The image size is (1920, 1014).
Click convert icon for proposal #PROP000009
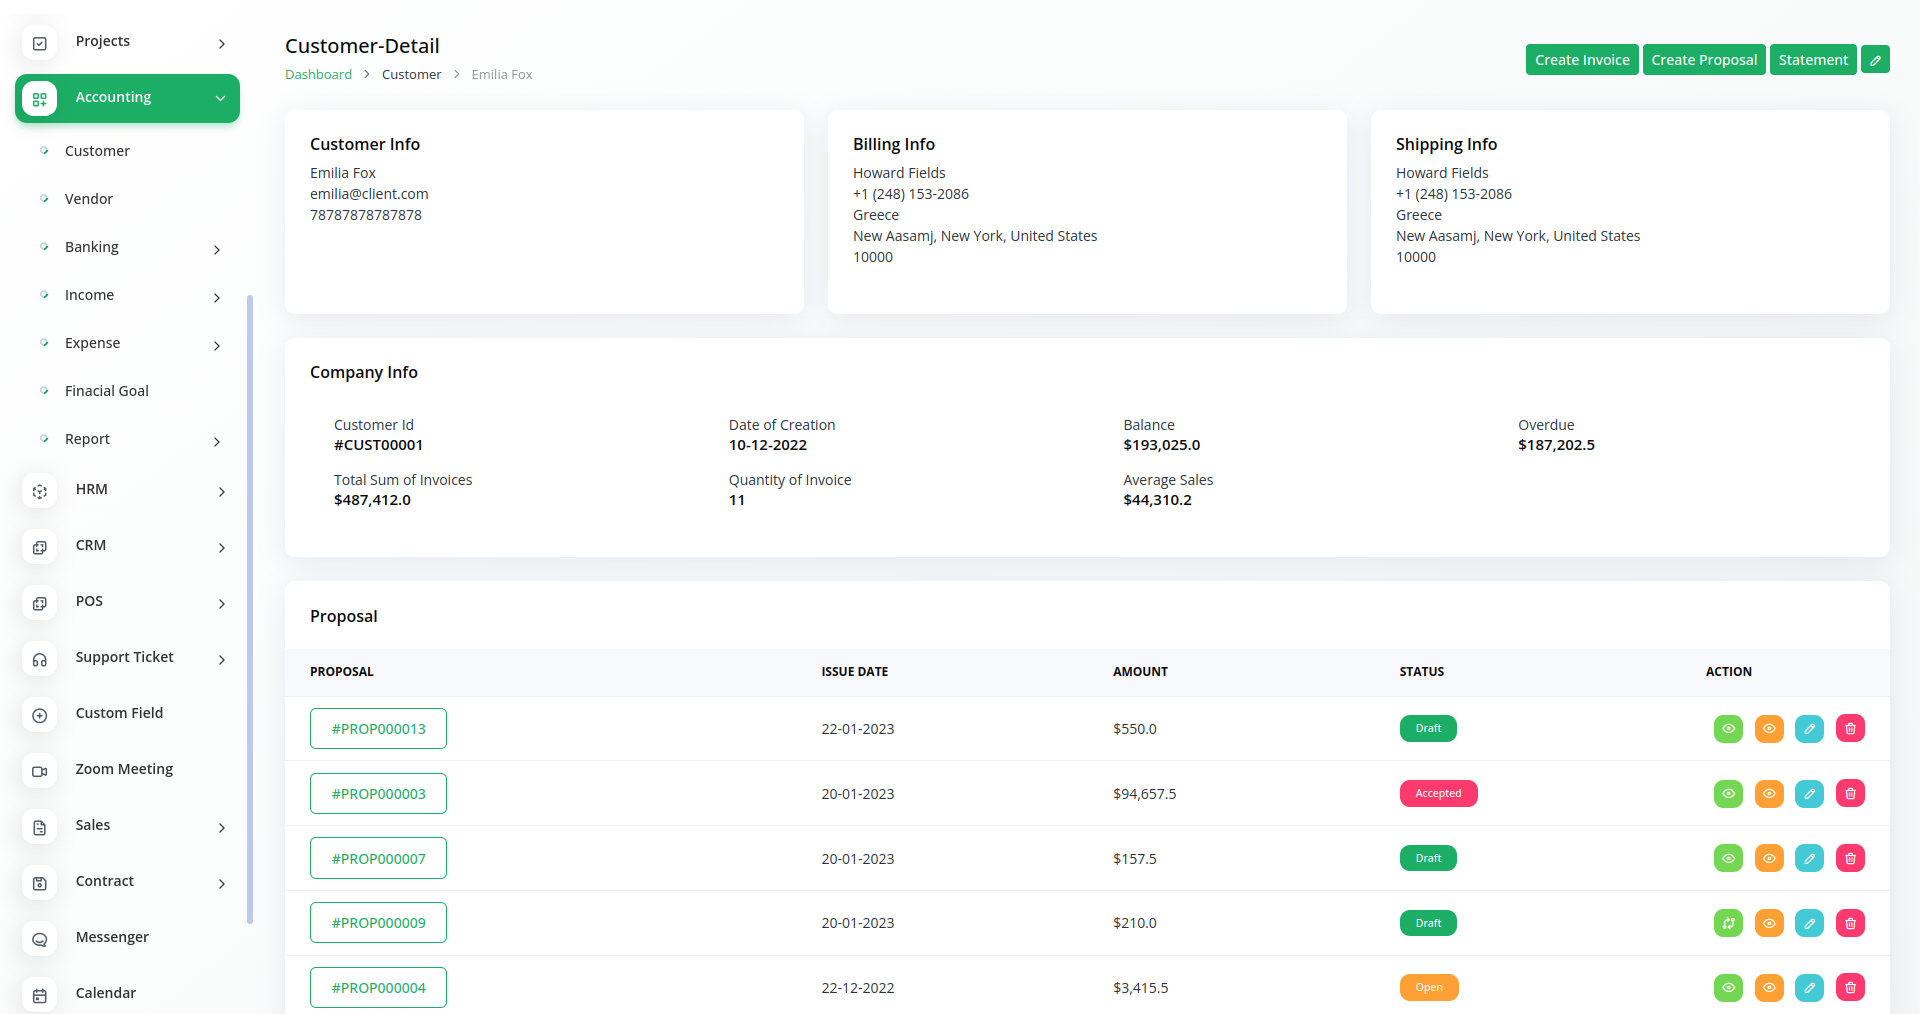click(x=1728, y=923)
